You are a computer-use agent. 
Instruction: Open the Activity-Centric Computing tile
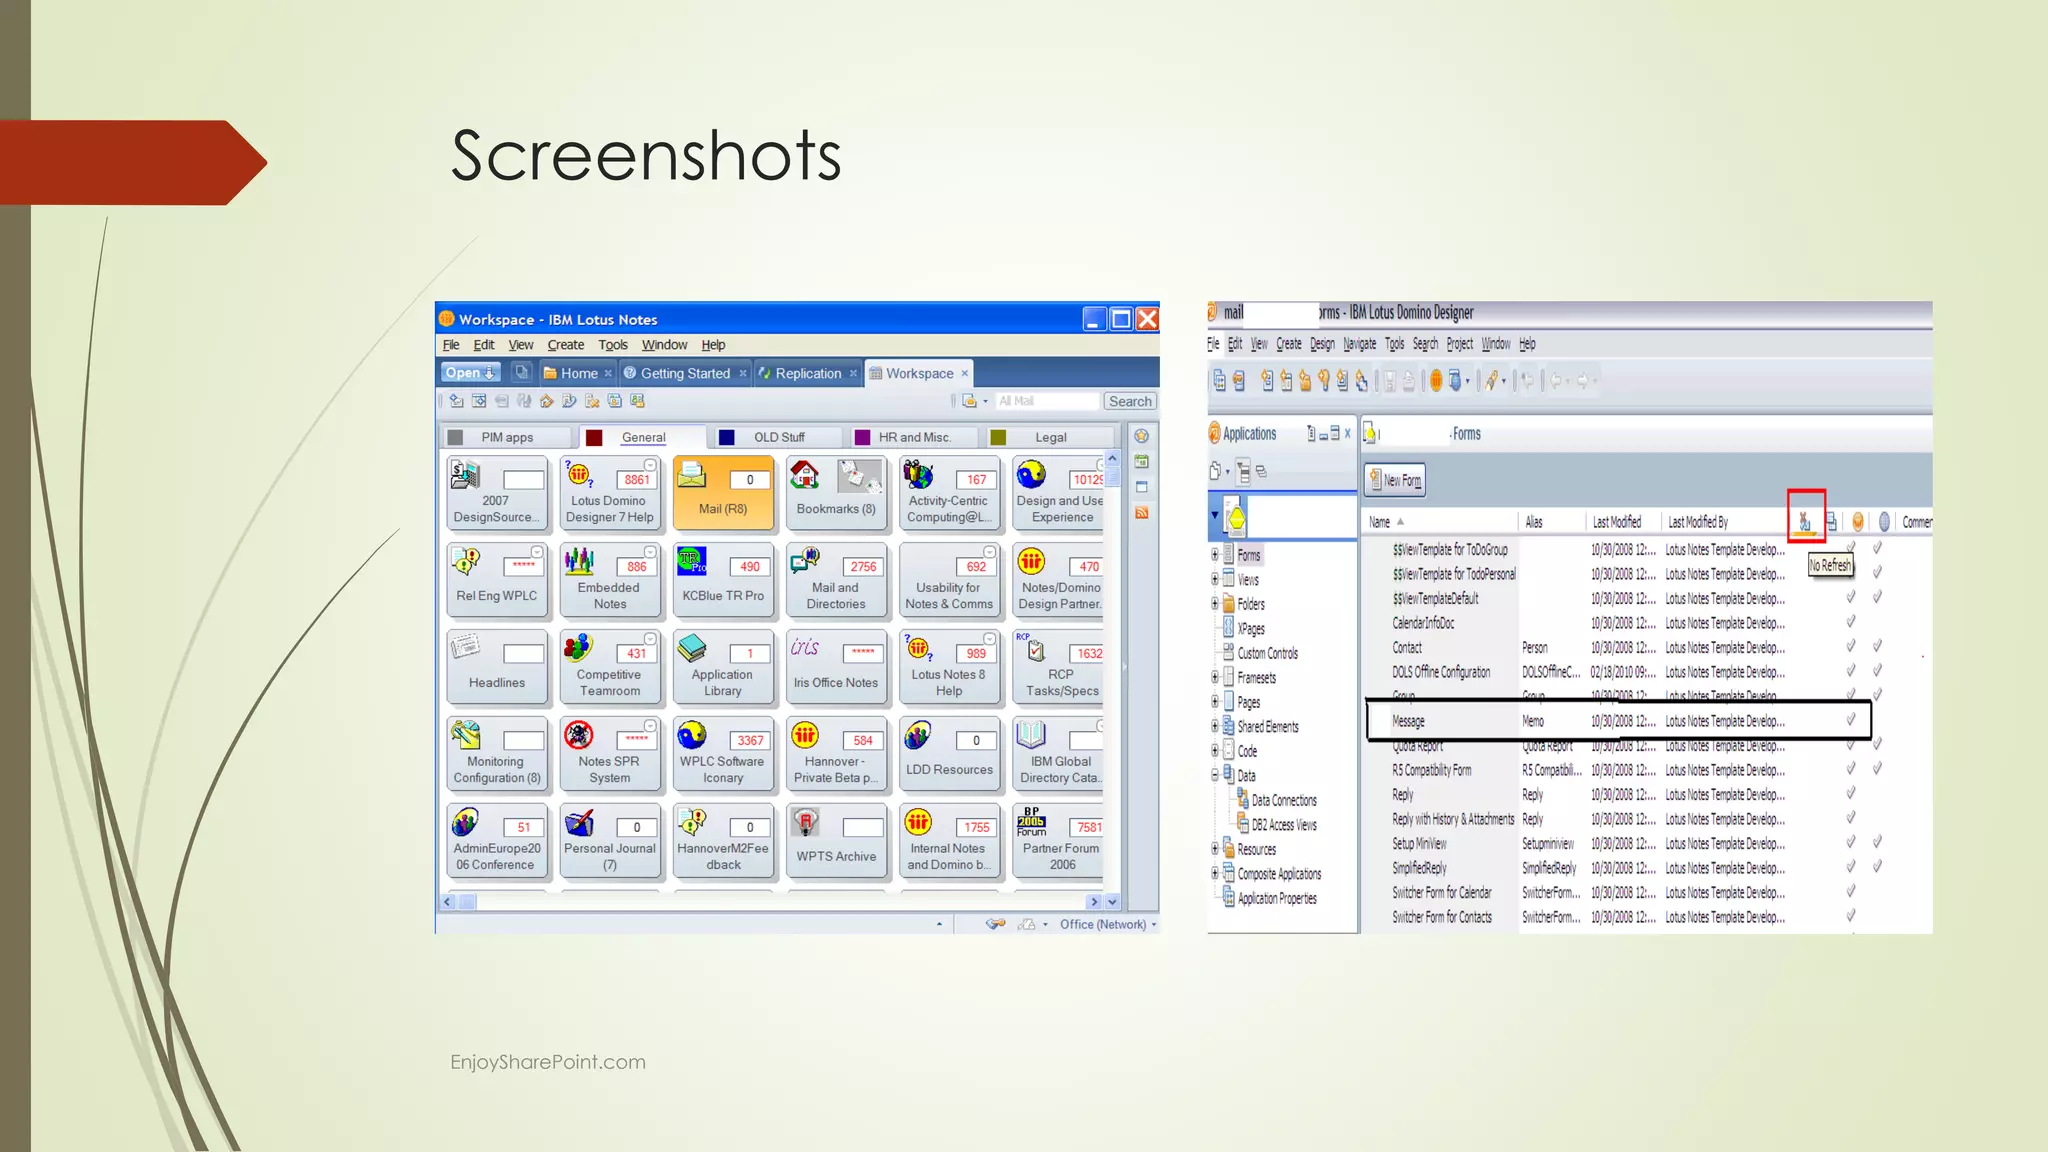[949, 492]
